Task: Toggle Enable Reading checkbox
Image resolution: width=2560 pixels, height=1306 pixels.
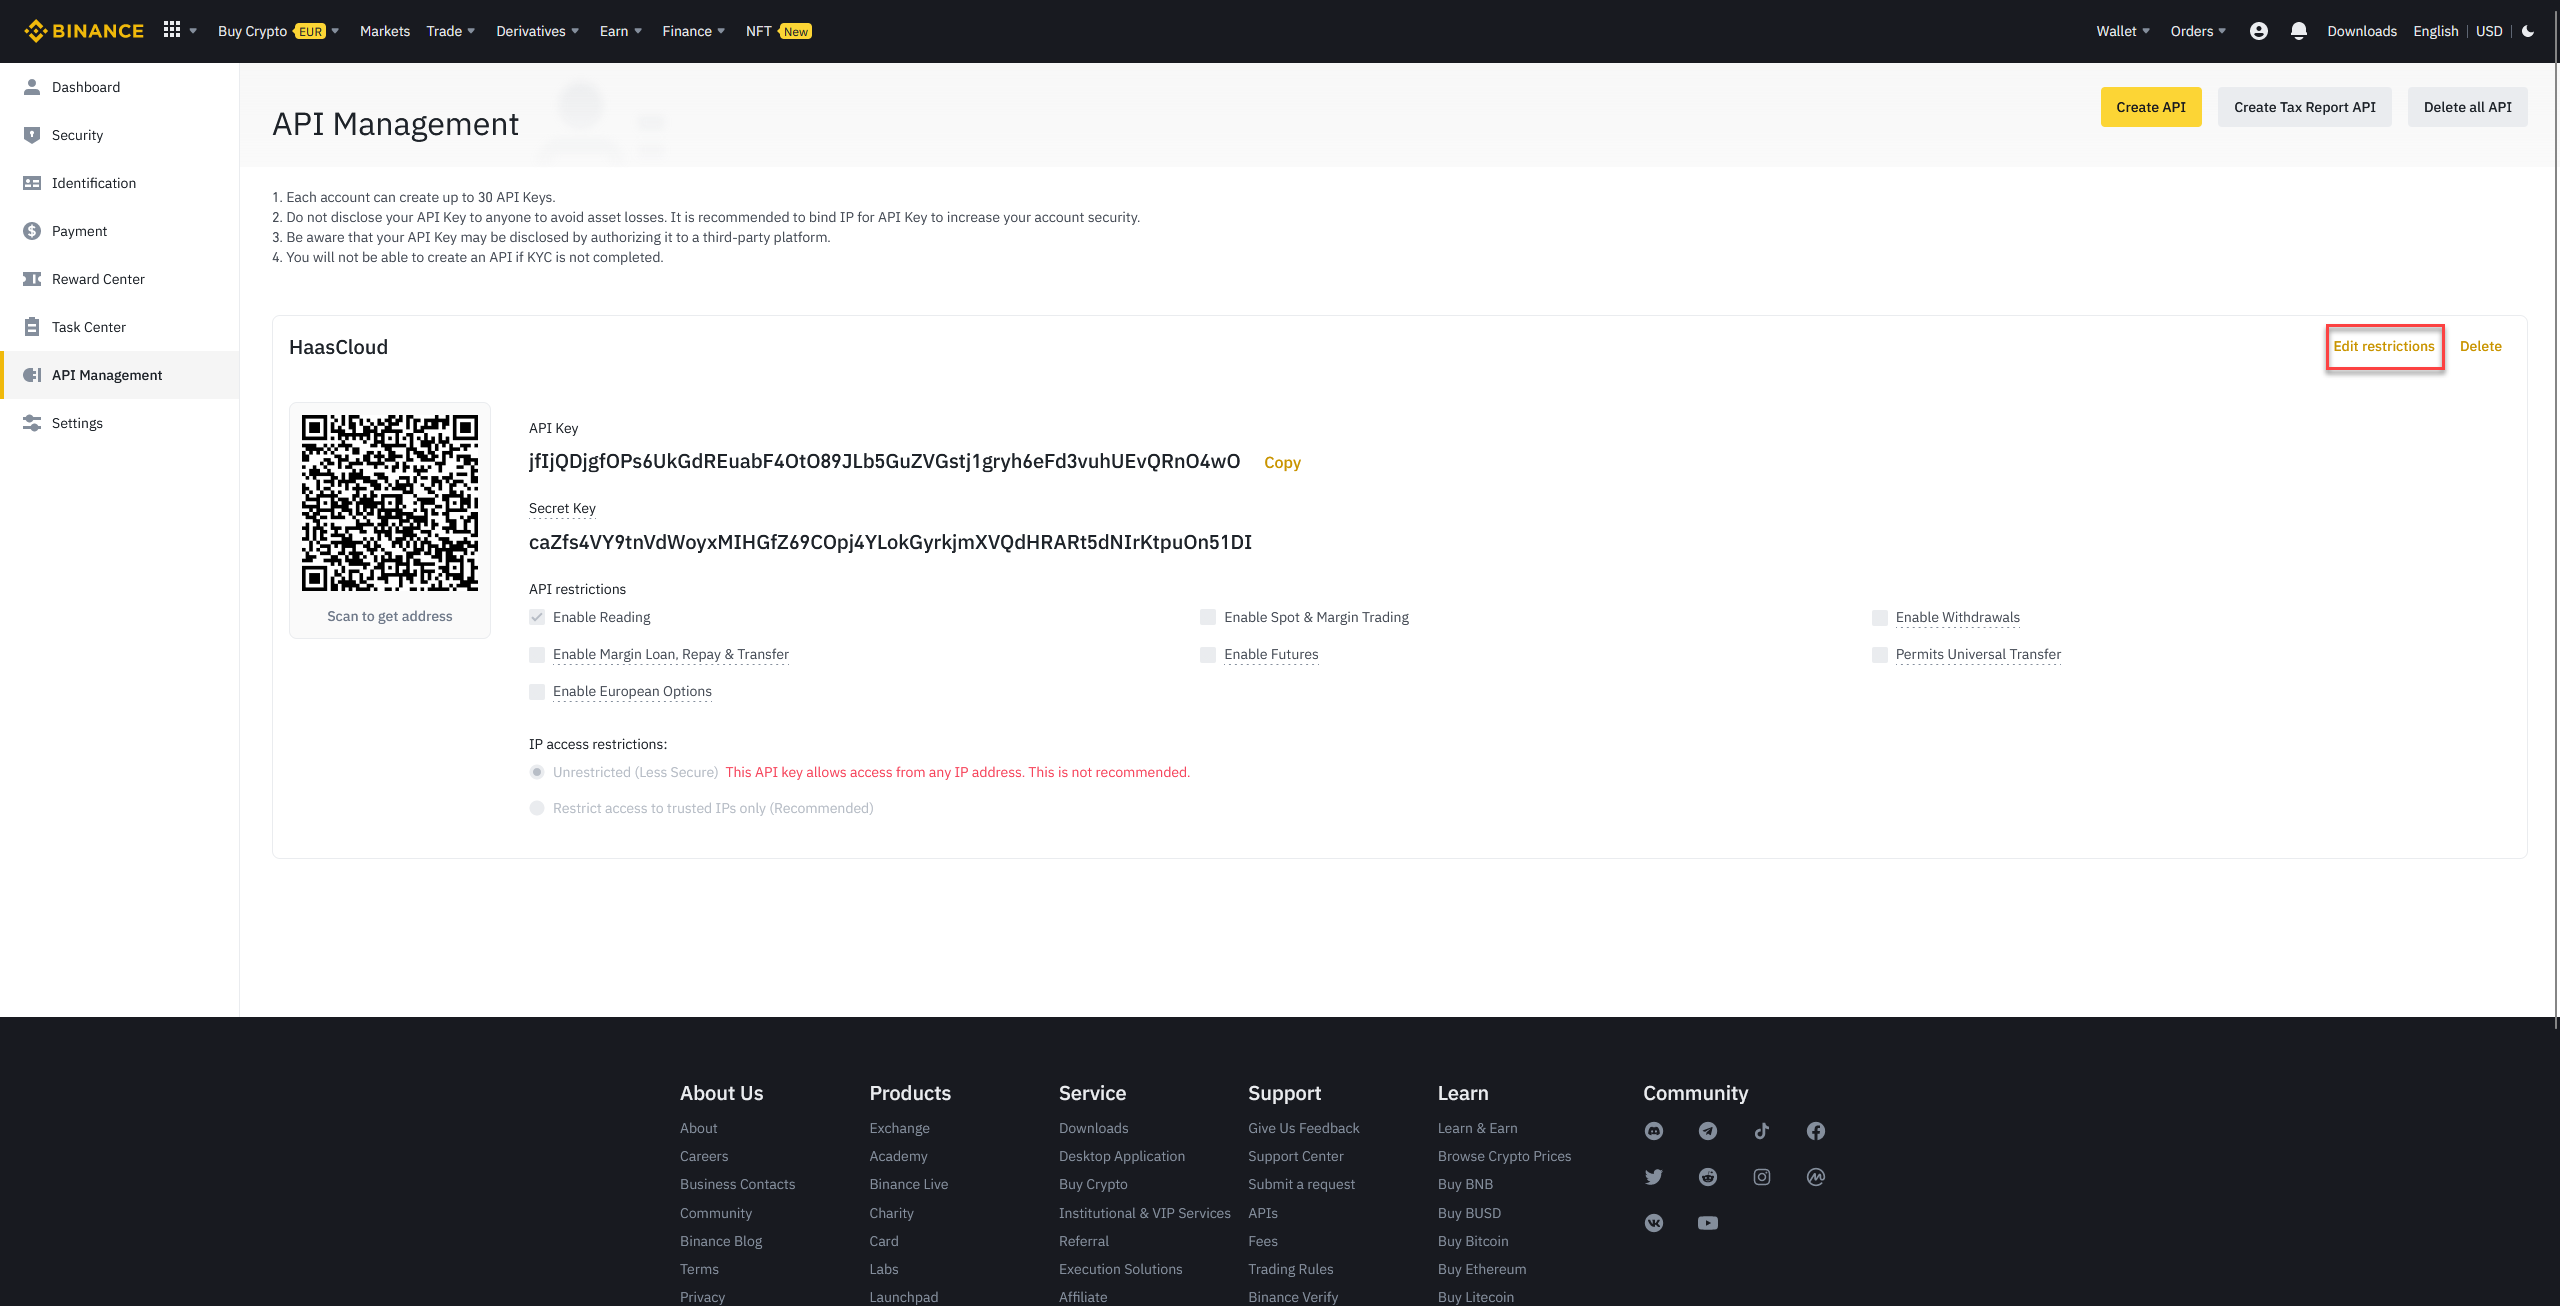Action: (537, 617)
